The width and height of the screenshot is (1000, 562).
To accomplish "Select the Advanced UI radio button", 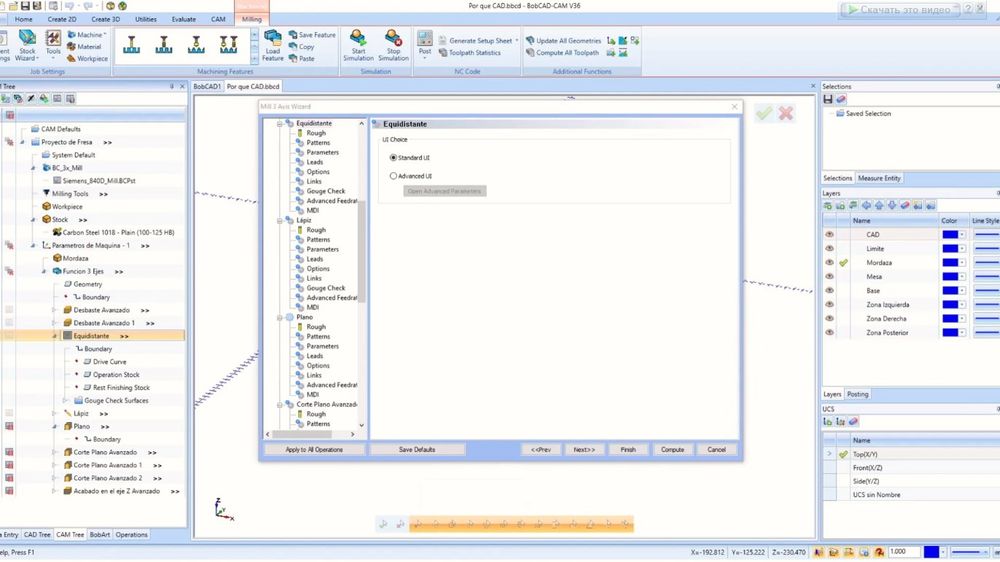I will click(393, 176).
